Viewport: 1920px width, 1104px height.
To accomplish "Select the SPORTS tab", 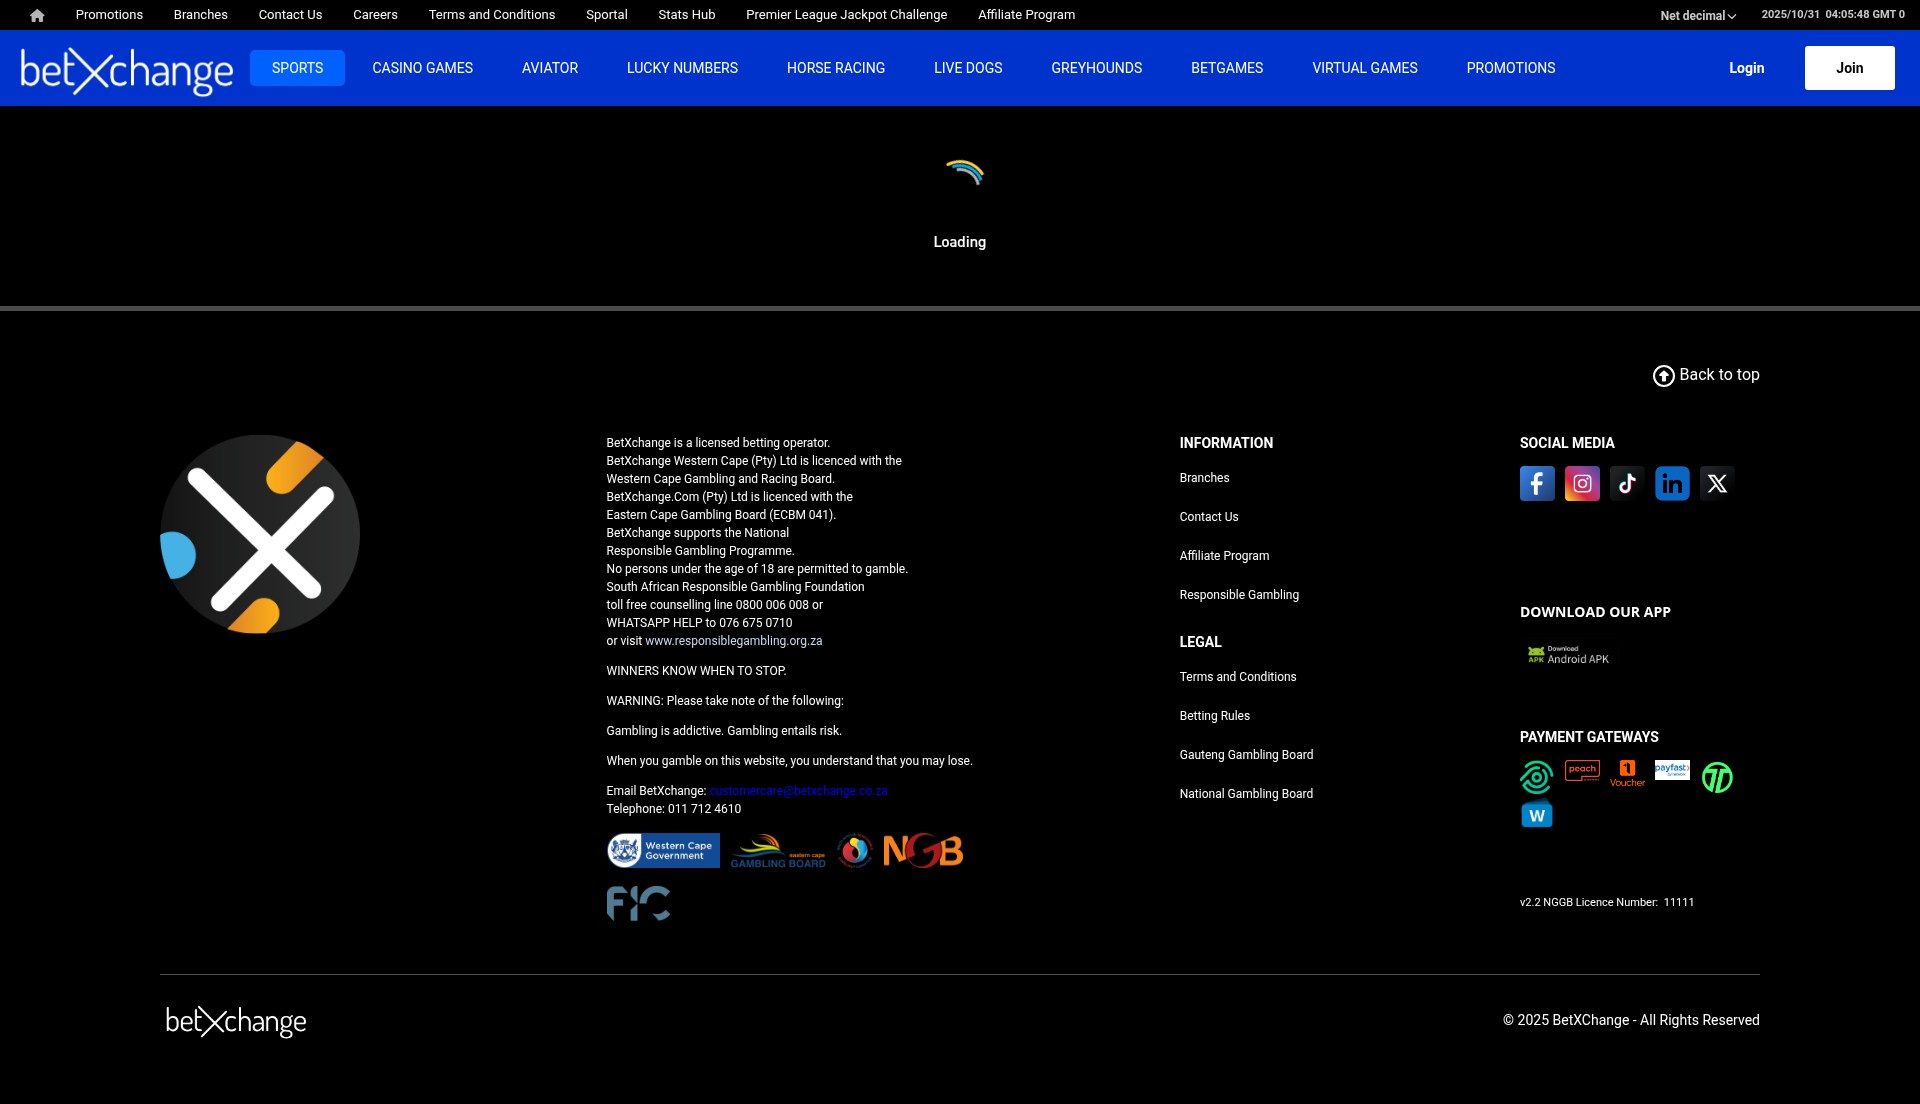I will [297, 68].
